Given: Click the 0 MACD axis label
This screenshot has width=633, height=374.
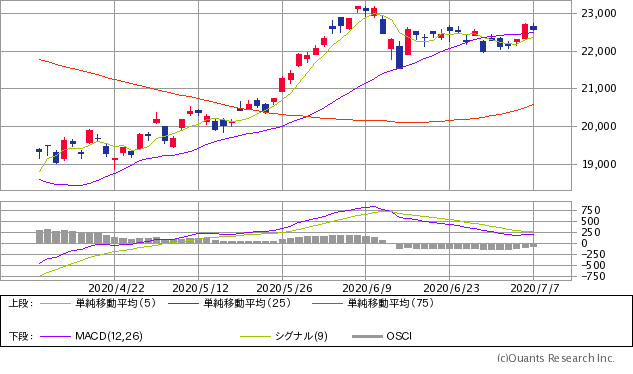Looking at the screenshot, I should pyautogui.click(x=584, y=244).
